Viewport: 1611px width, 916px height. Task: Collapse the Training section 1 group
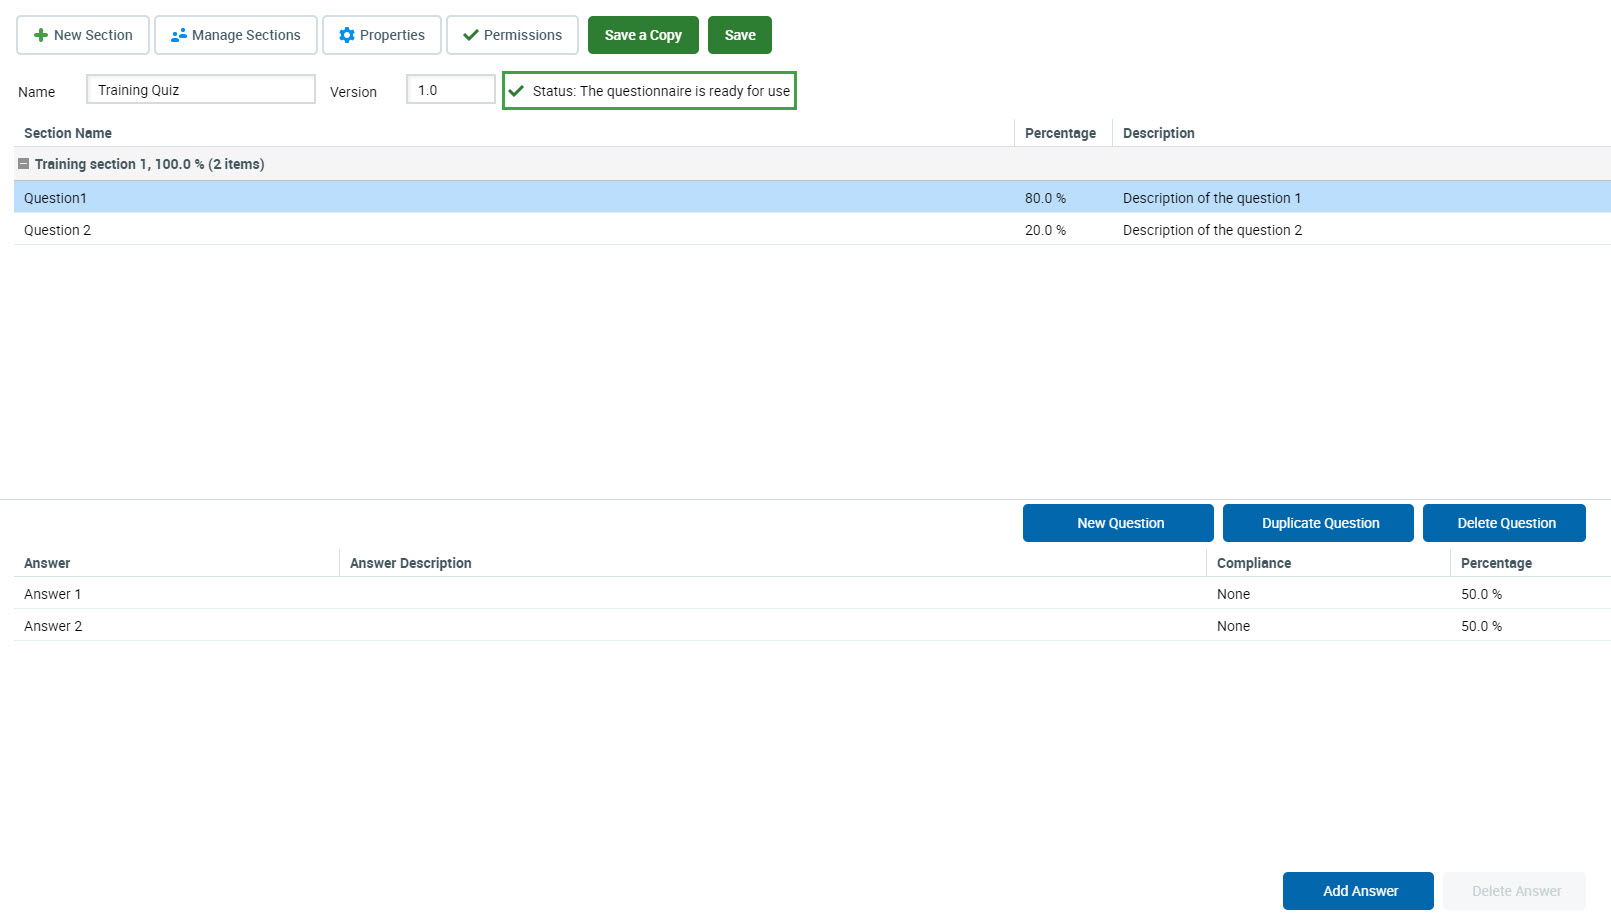(24, 164)
